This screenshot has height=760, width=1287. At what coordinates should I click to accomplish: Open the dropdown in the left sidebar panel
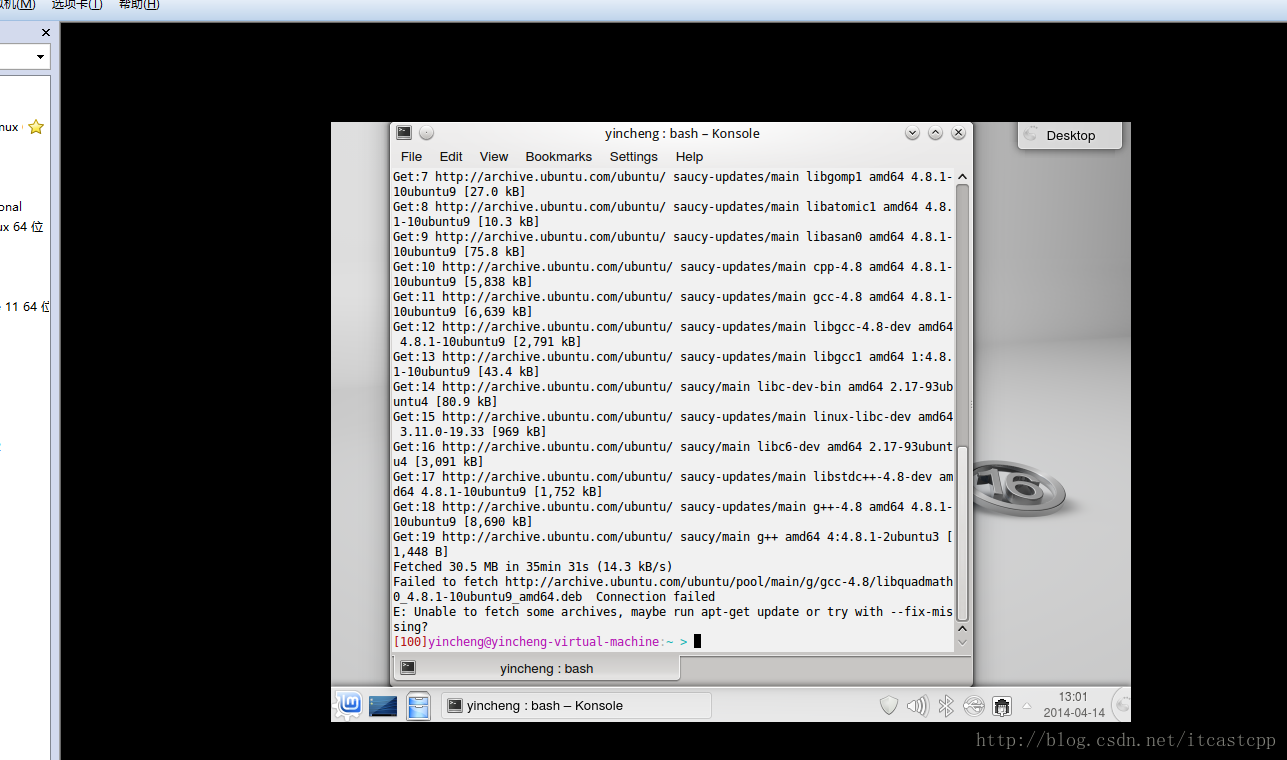[x=41, y=57]
